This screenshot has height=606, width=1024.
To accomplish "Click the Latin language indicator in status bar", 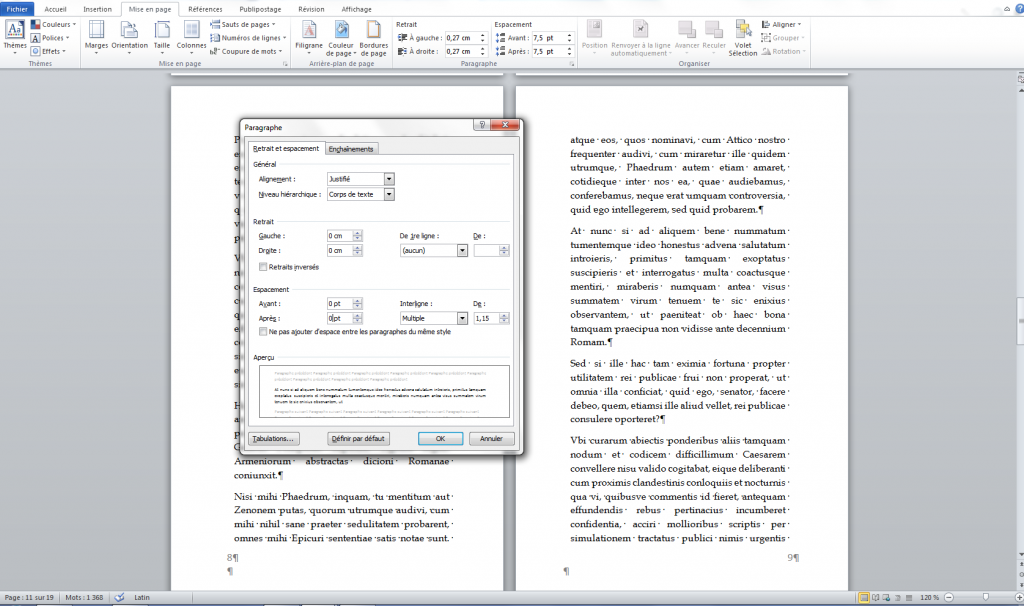I will click(142, 598).
